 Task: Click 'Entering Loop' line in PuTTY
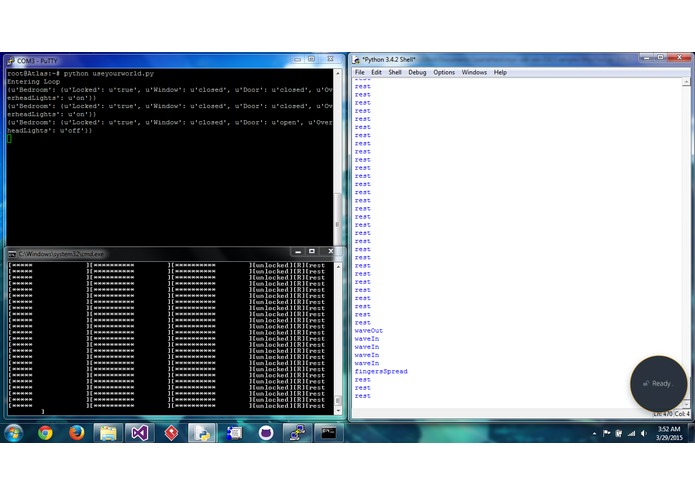coord(33,82)
